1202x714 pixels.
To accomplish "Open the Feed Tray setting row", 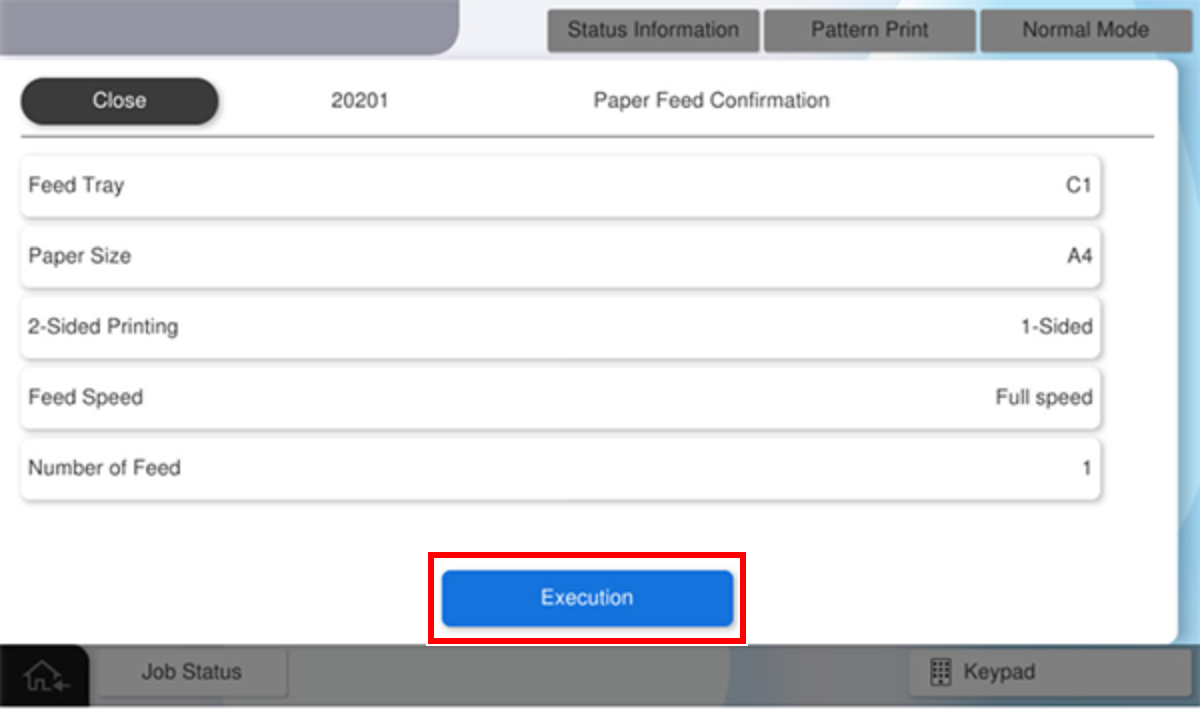I will (560, 186).
